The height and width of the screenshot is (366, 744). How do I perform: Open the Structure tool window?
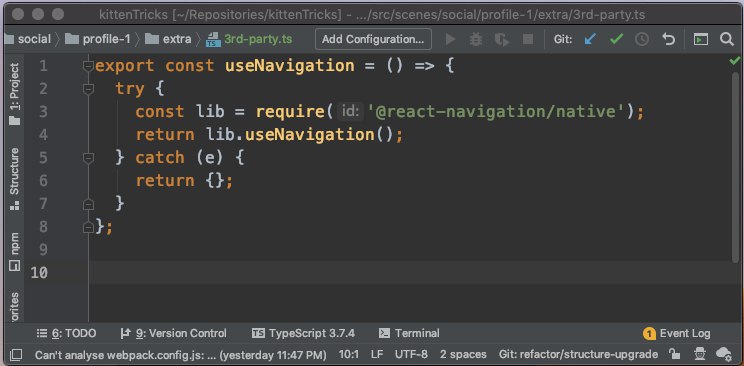15,178
